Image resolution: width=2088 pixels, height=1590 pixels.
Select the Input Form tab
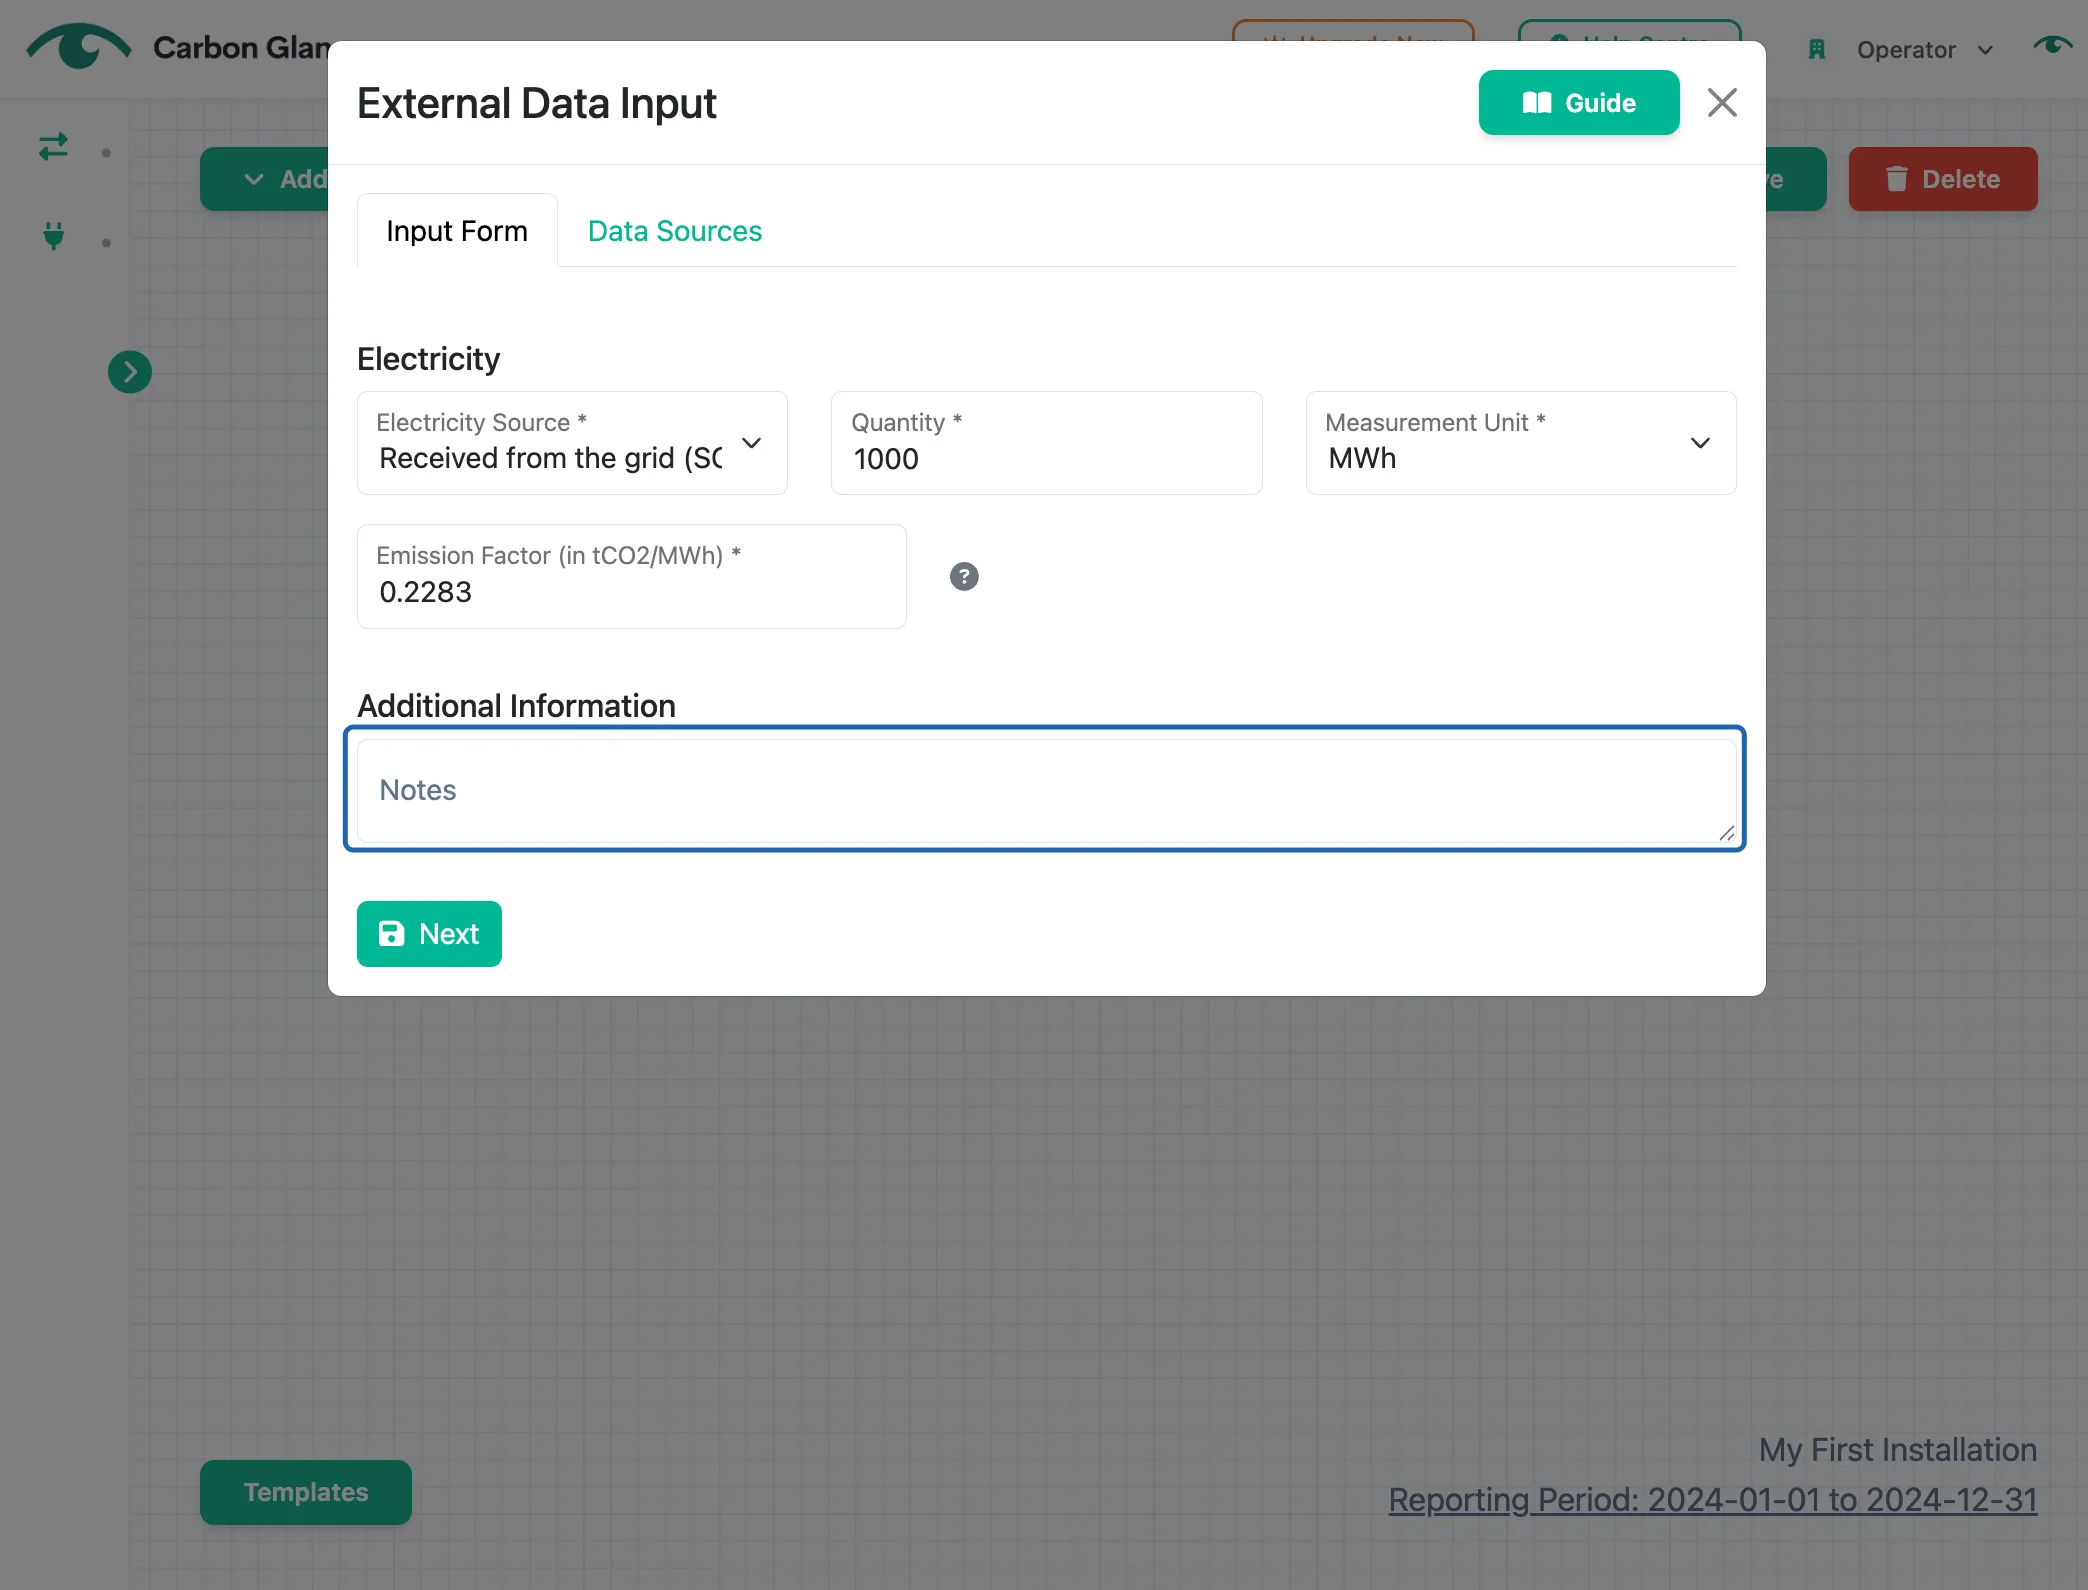pyautogui.click(x=457, y=231)
